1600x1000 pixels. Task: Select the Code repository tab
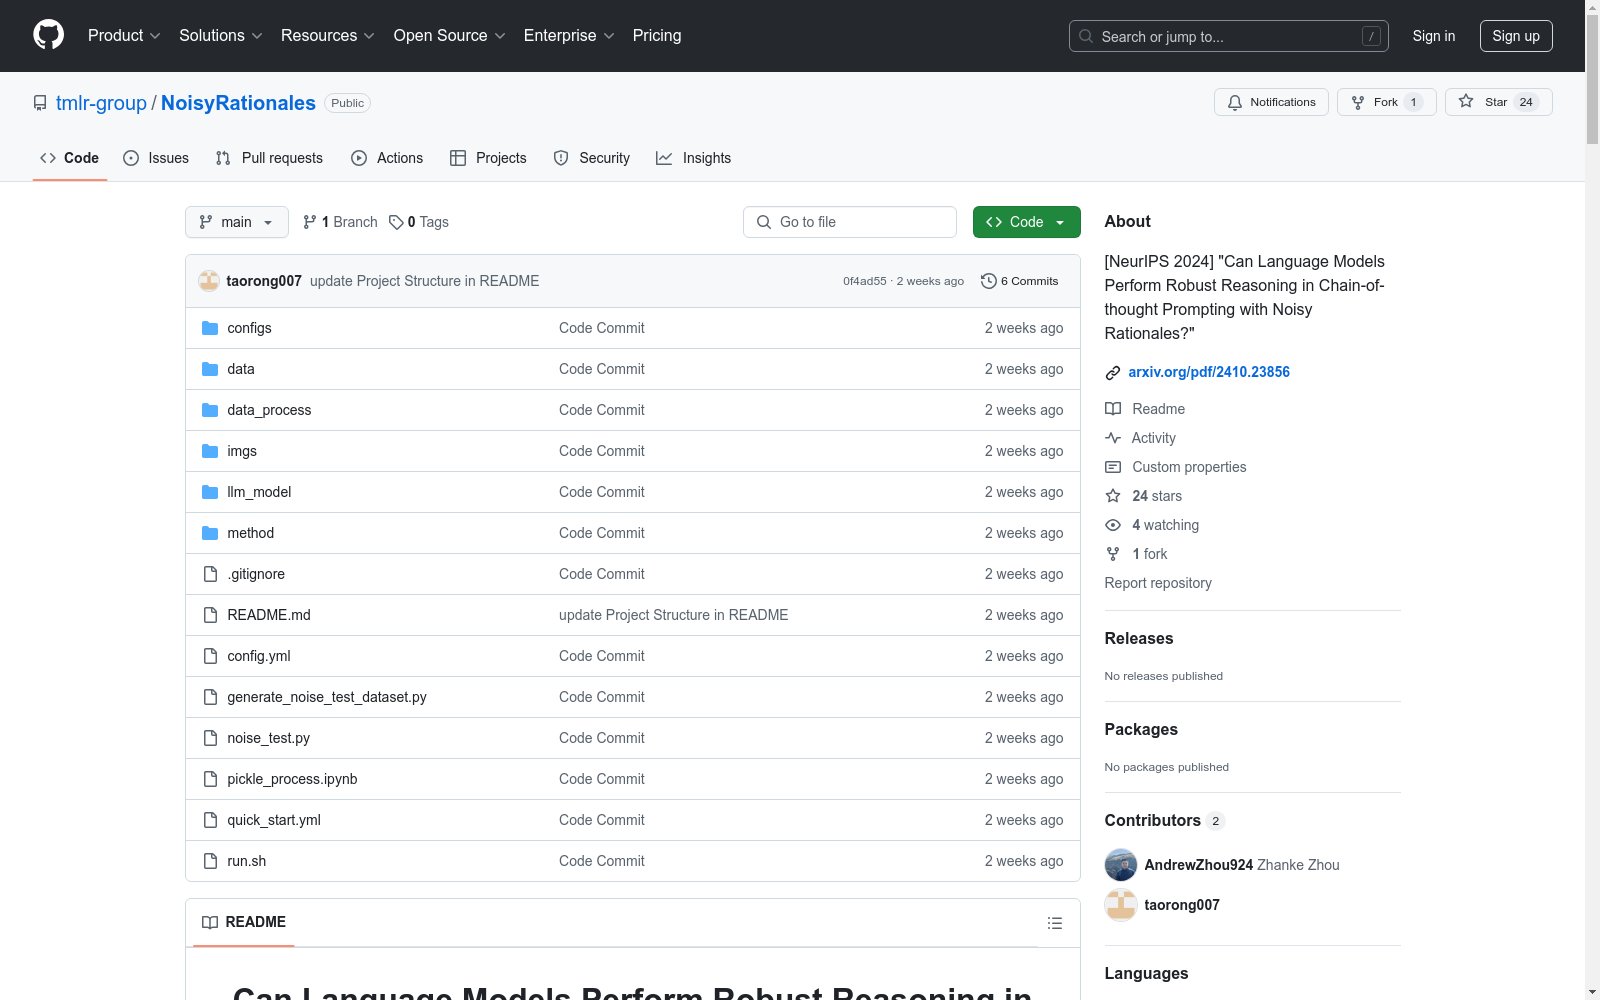click(x=70, y=158)
